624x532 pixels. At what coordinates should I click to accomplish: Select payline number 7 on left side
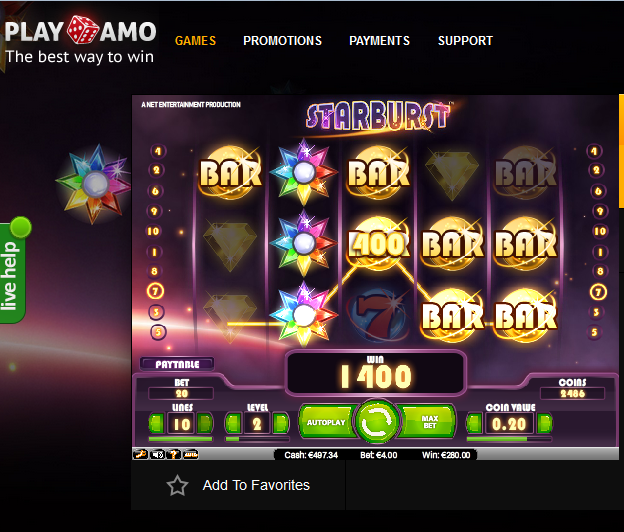click(155, 291)
